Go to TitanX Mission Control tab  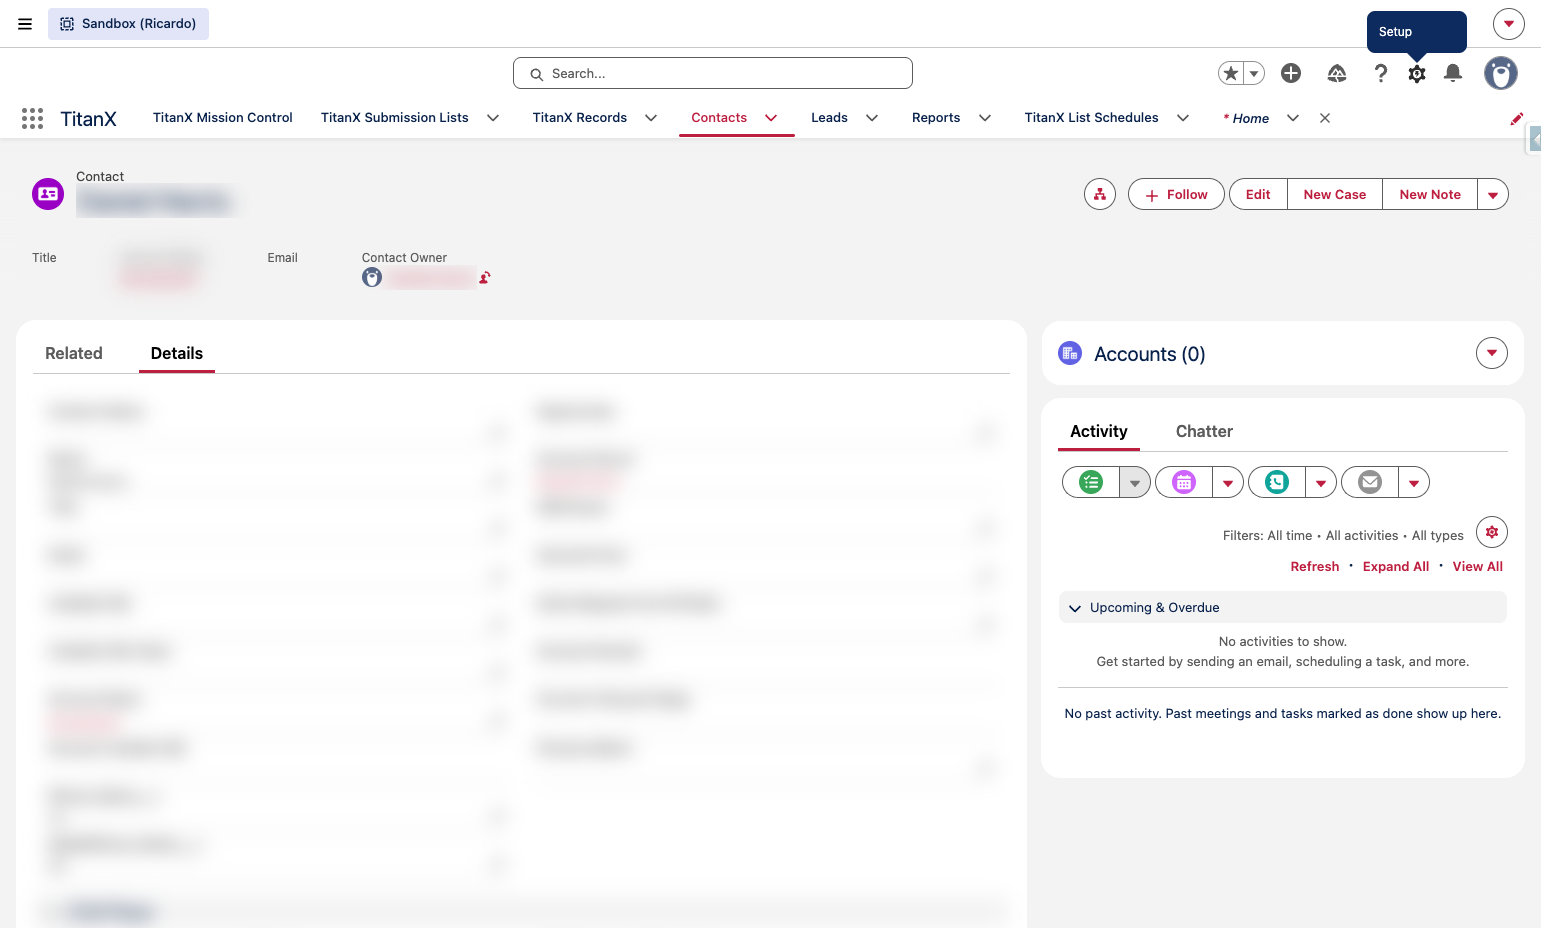click(x=223, y=118)
